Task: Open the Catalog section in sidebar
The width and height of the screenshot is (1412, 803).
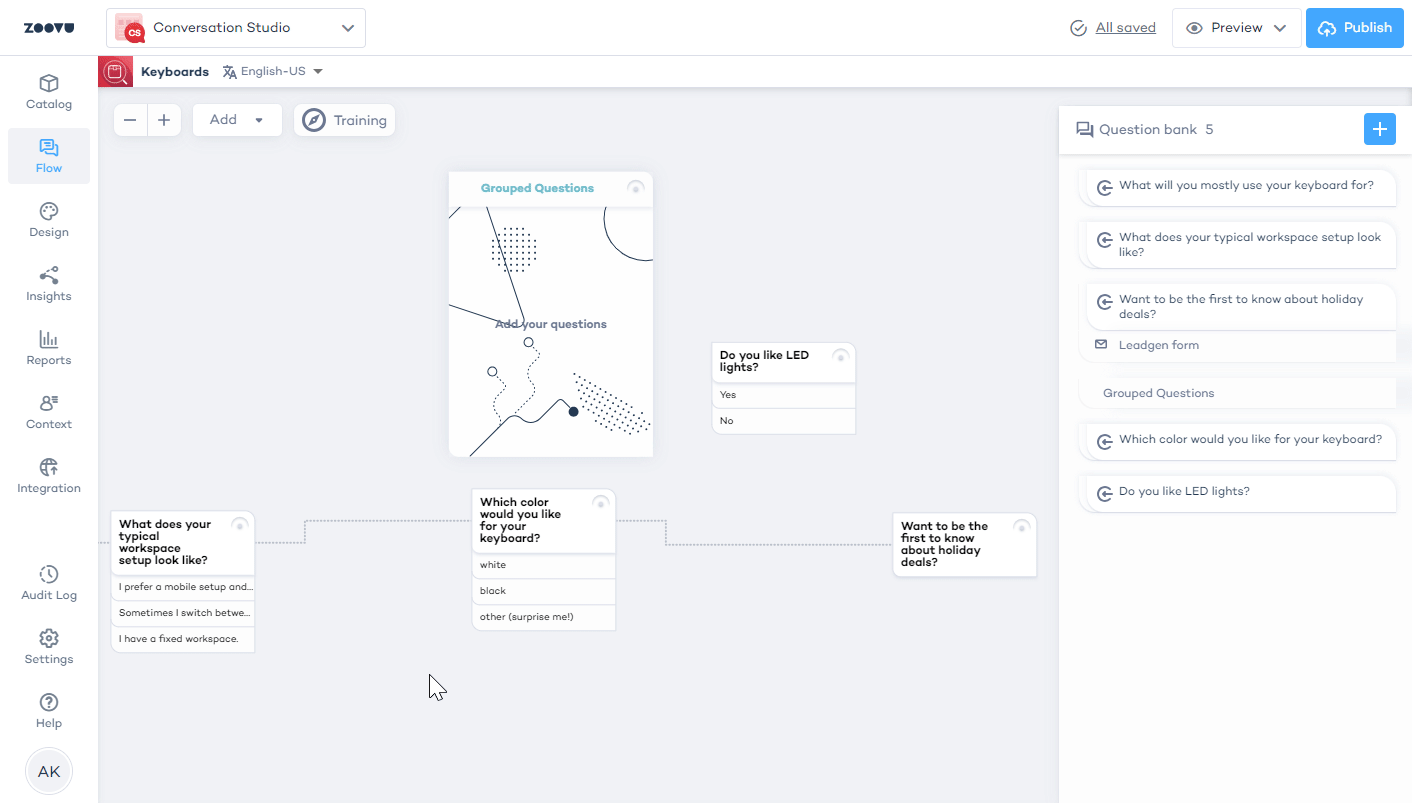Action: (49, 92)
